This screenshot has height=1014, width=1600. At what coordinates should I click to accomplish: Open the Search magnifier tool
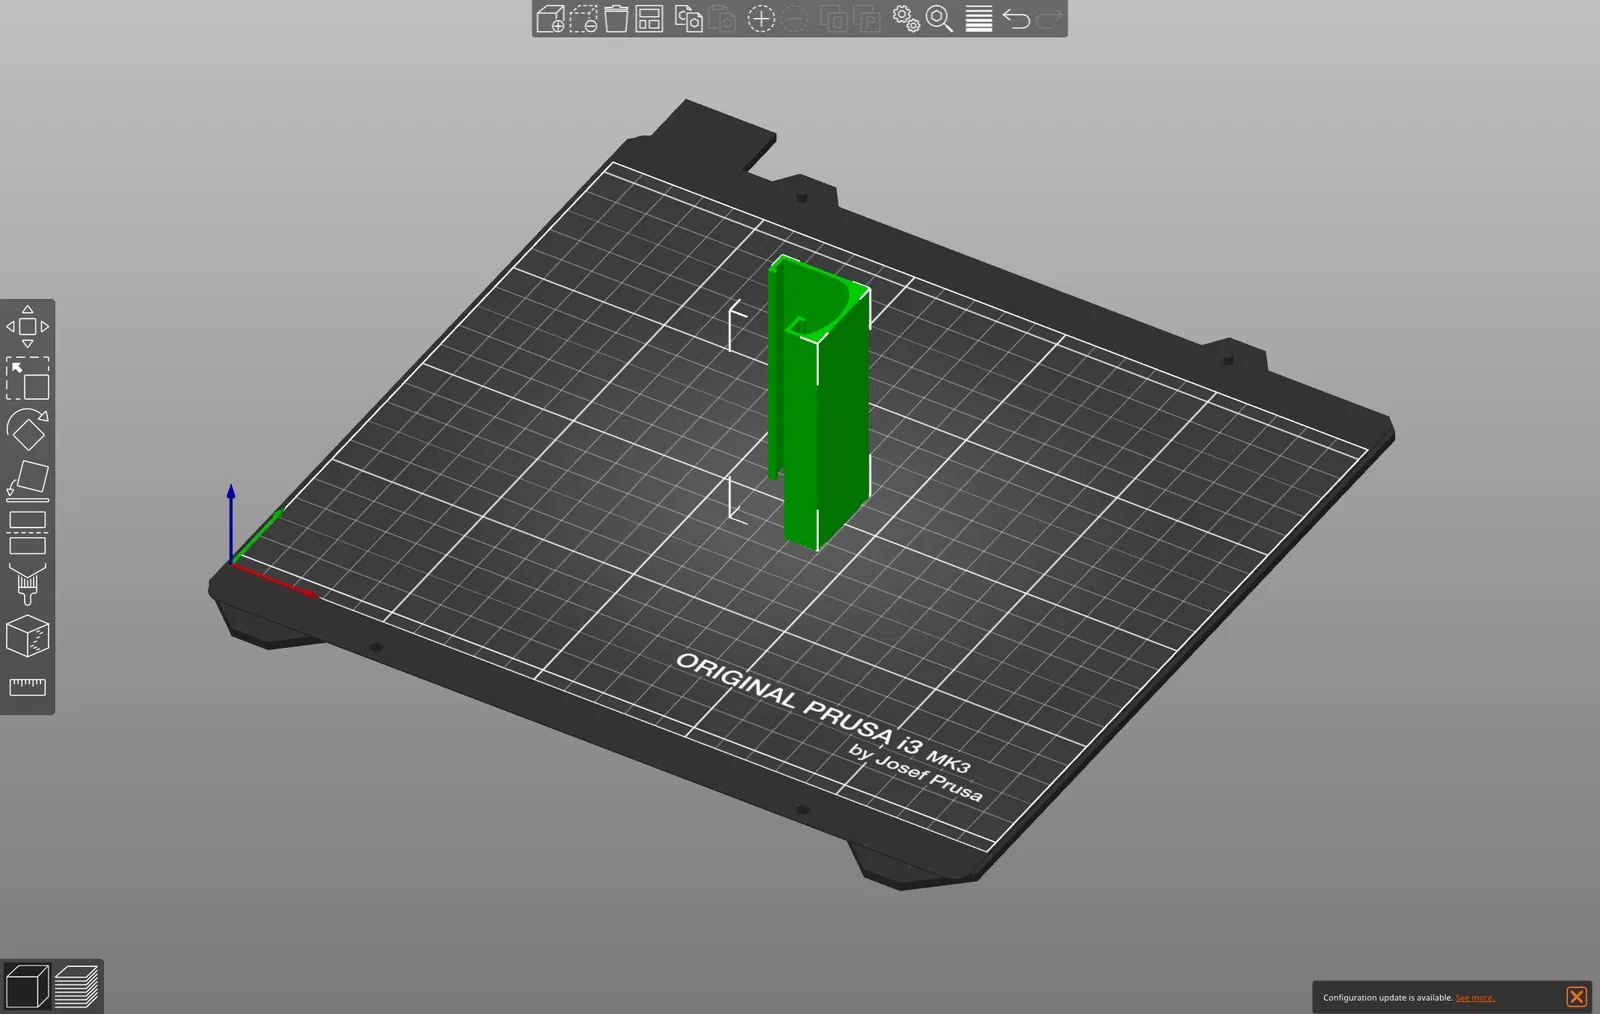(939, 19)
